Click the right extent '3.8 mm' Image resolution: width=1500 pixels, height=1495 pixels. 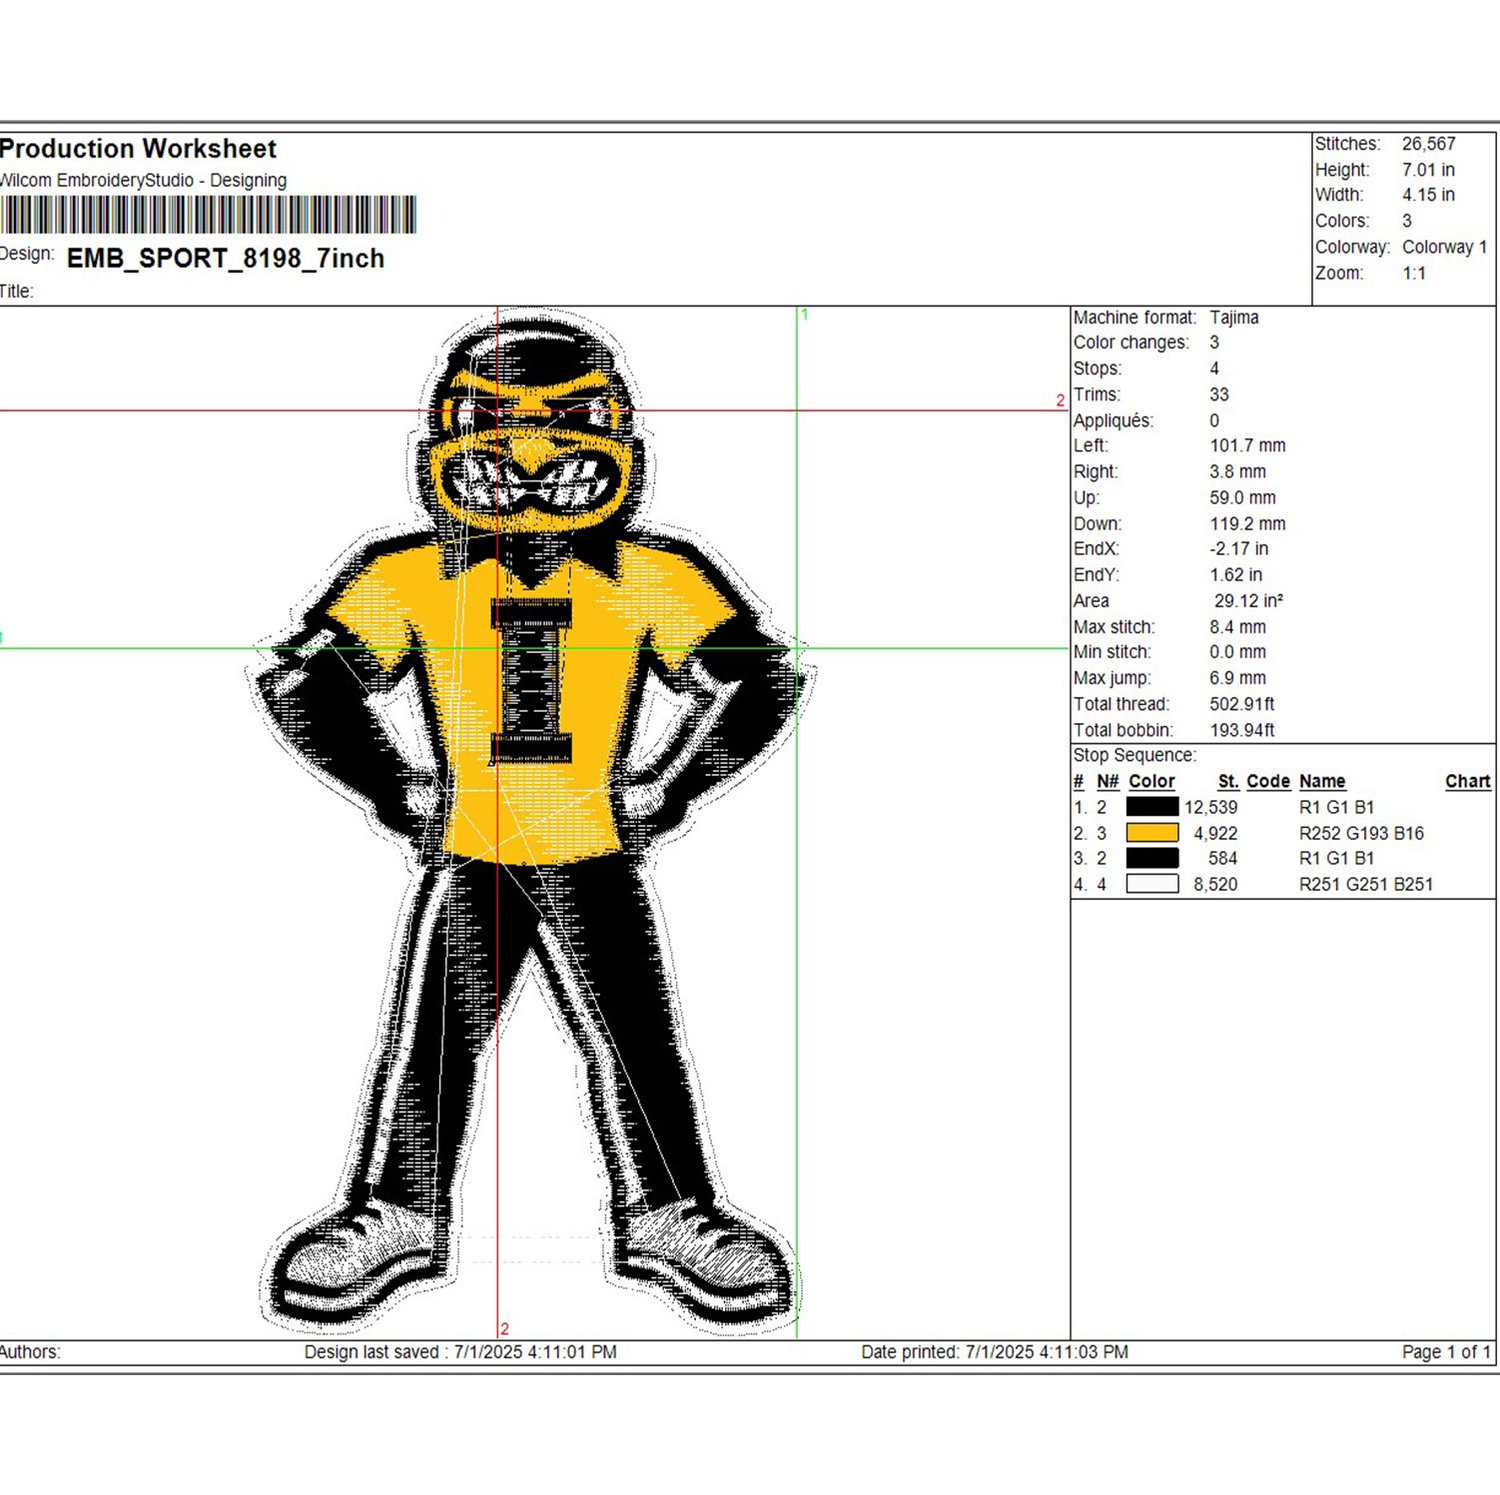click(1237, 471)
